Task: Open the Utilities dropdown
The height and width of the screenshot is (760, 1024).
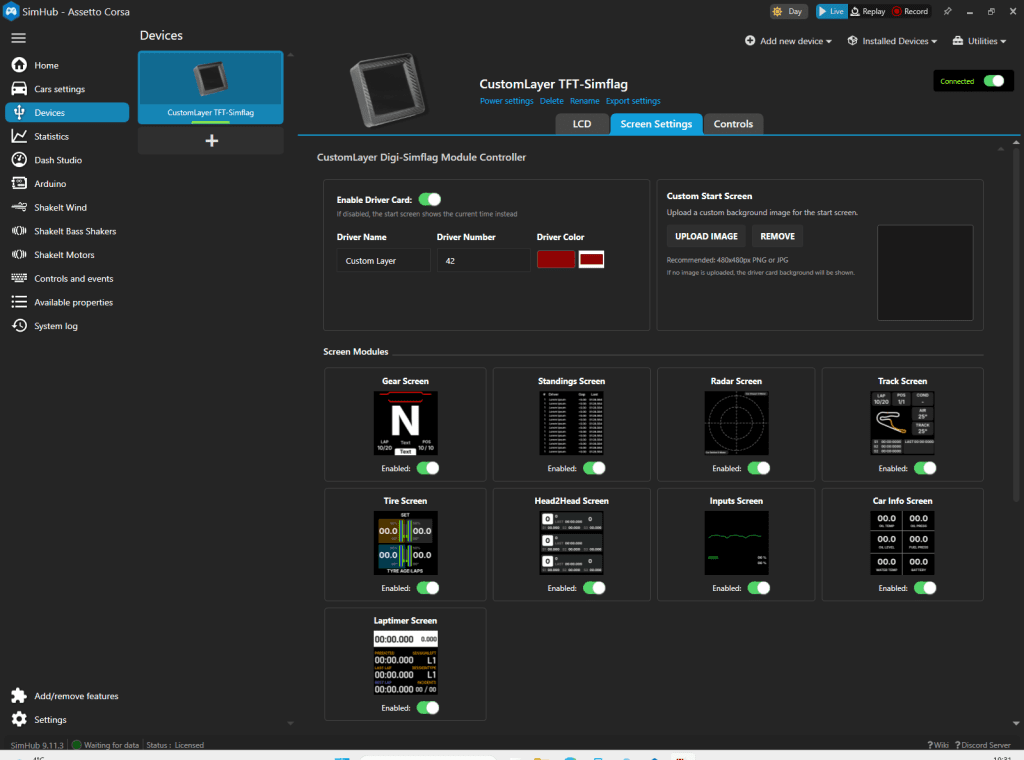Action: [x=978, y=41]
